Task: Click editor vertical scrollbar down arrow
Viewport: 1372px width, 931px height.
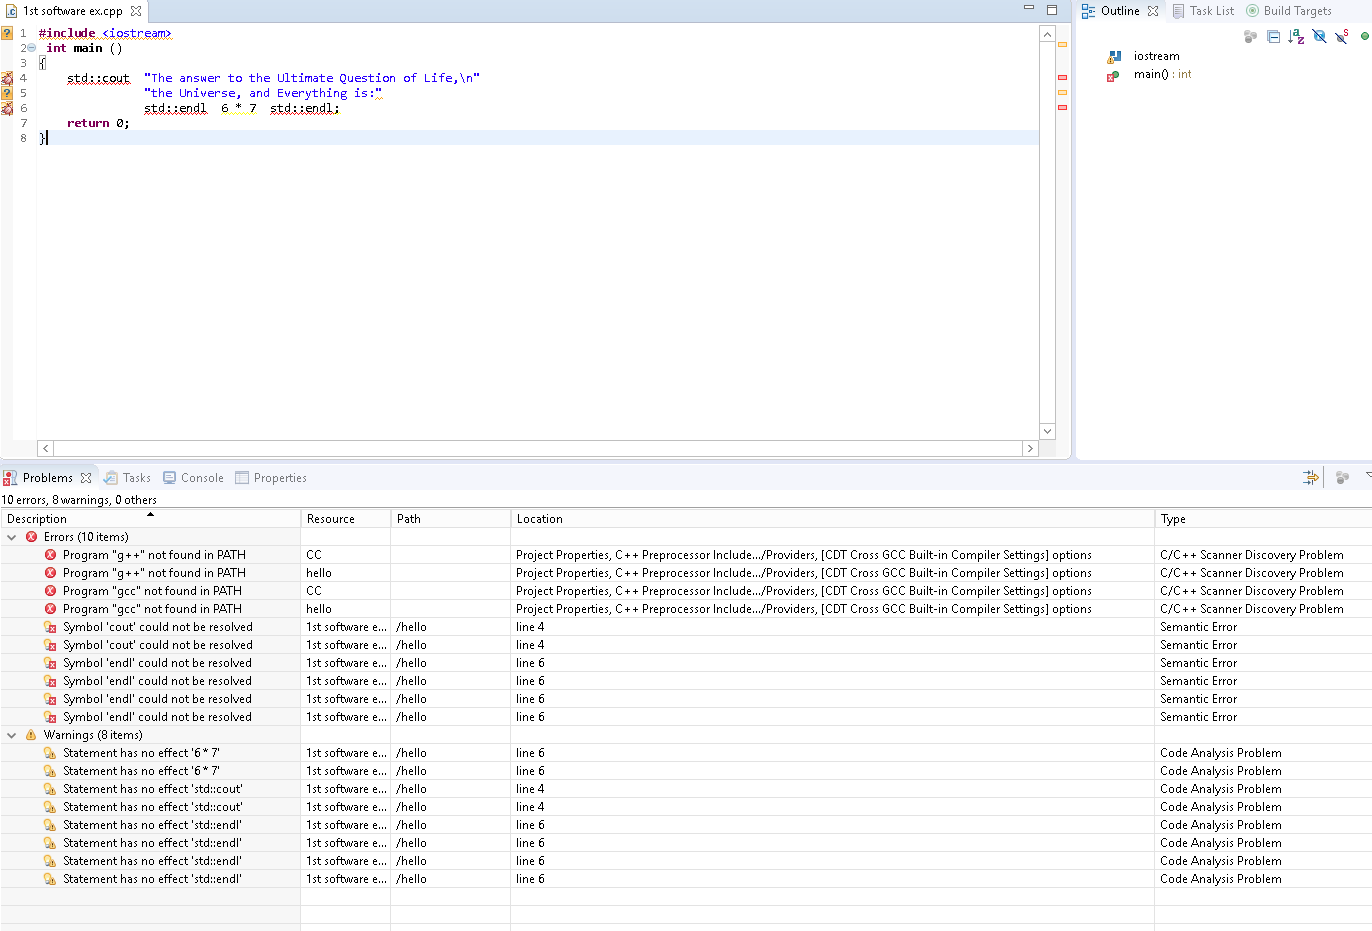Action: (x=1047, y=431)
